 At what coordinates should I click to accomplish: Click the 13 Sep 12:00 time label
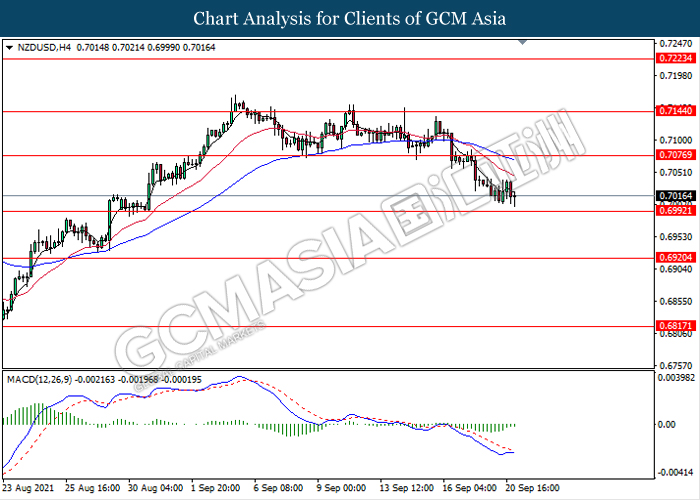tap(406, 488)
